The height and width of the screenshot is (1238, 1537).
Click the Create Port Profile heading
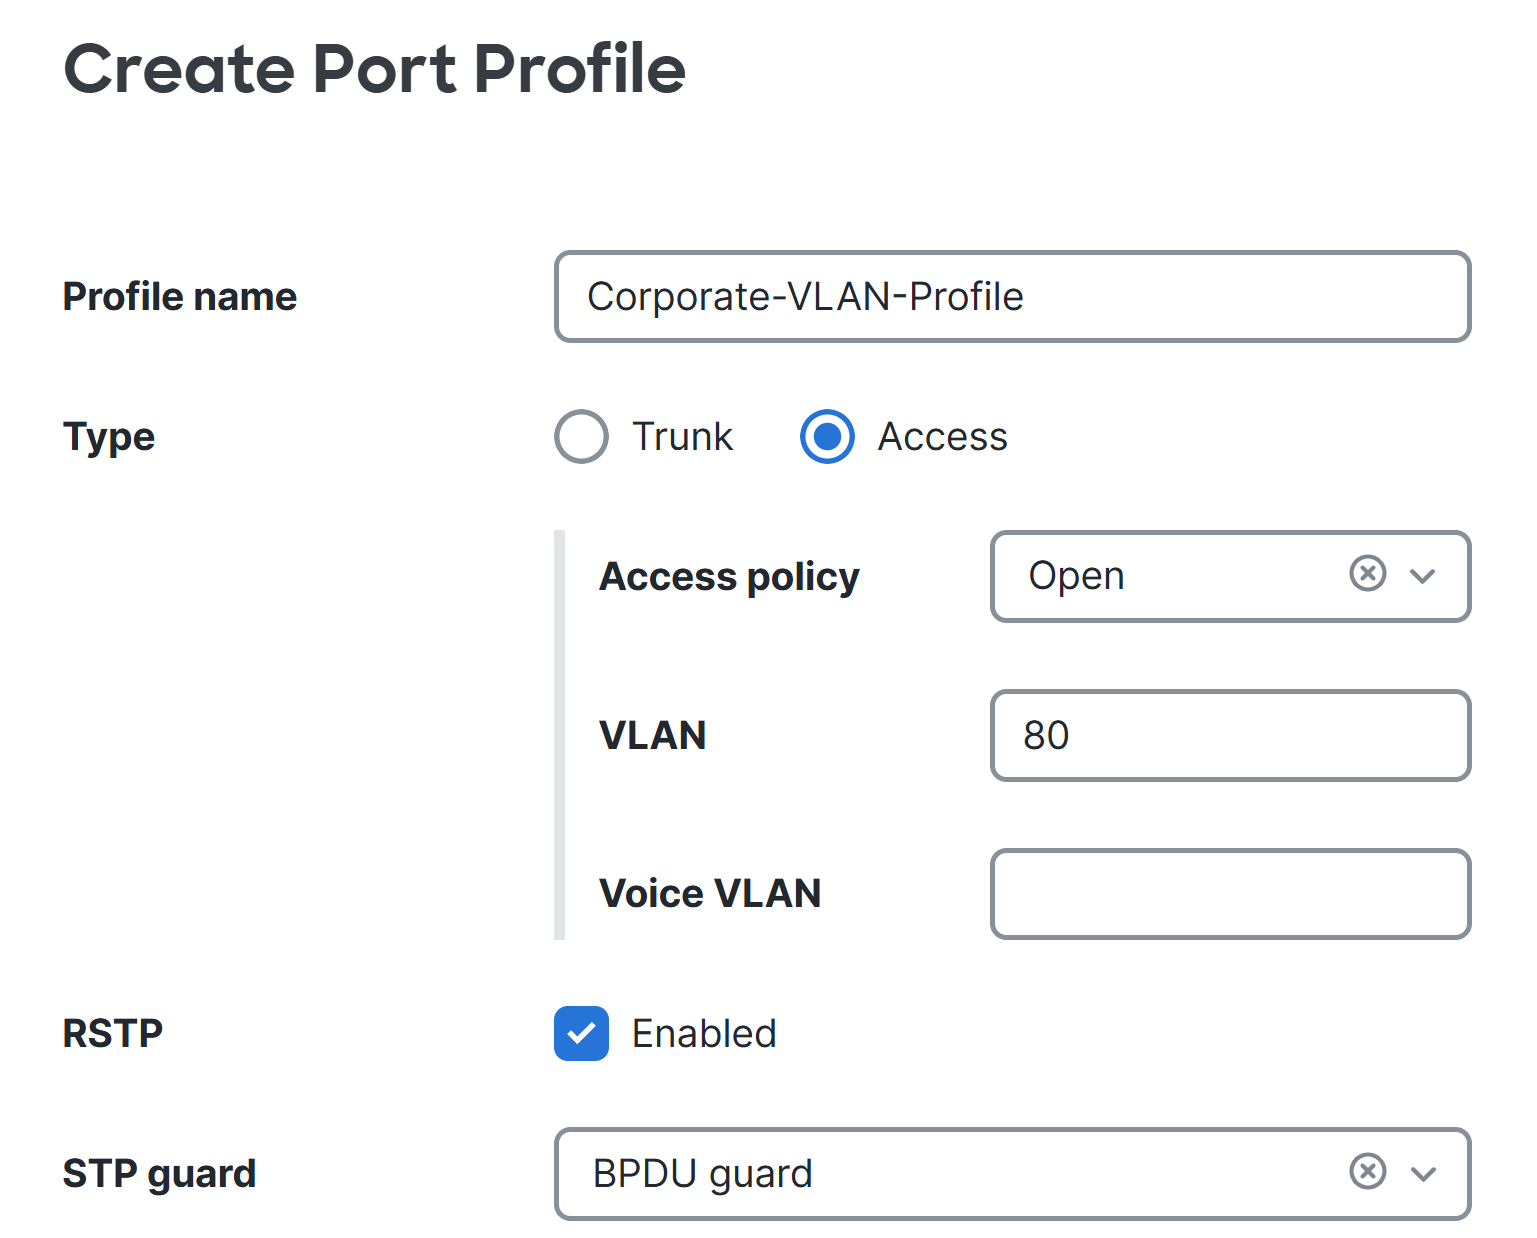pyautogui.click(x=375, y=69)
